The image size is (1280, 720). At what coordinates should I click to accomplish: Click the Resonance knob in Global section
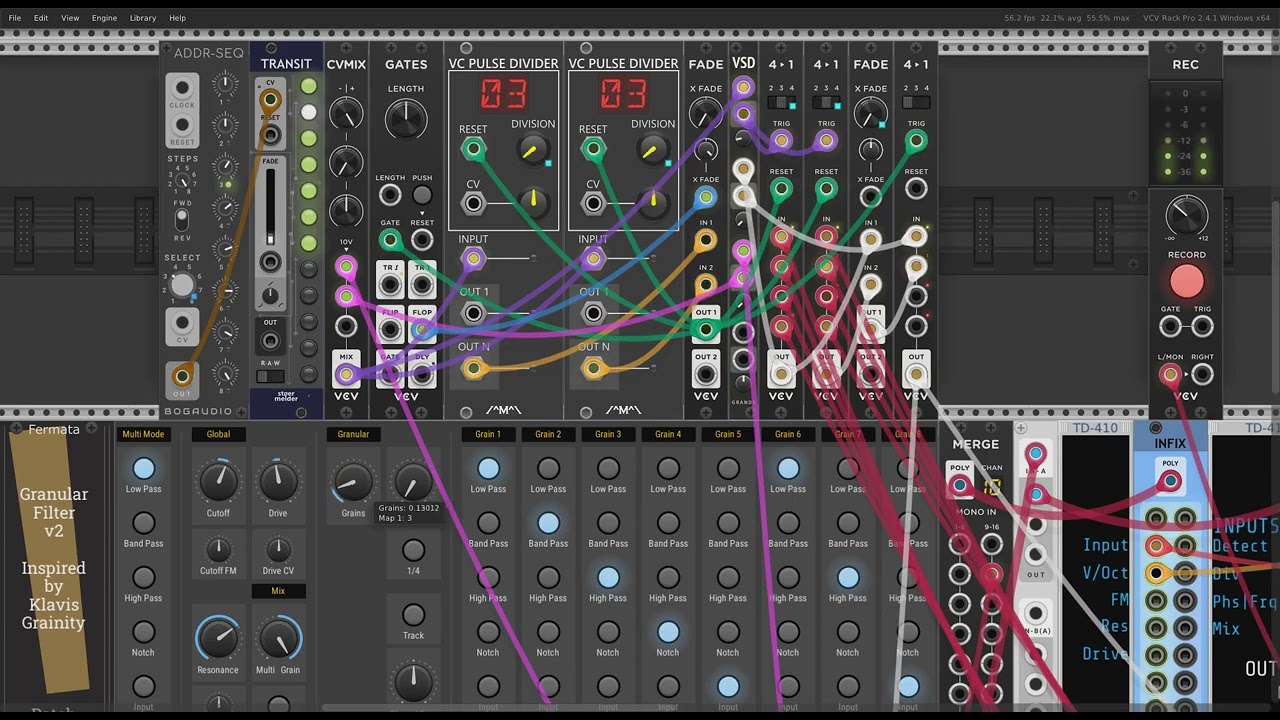tap(218, 638)
